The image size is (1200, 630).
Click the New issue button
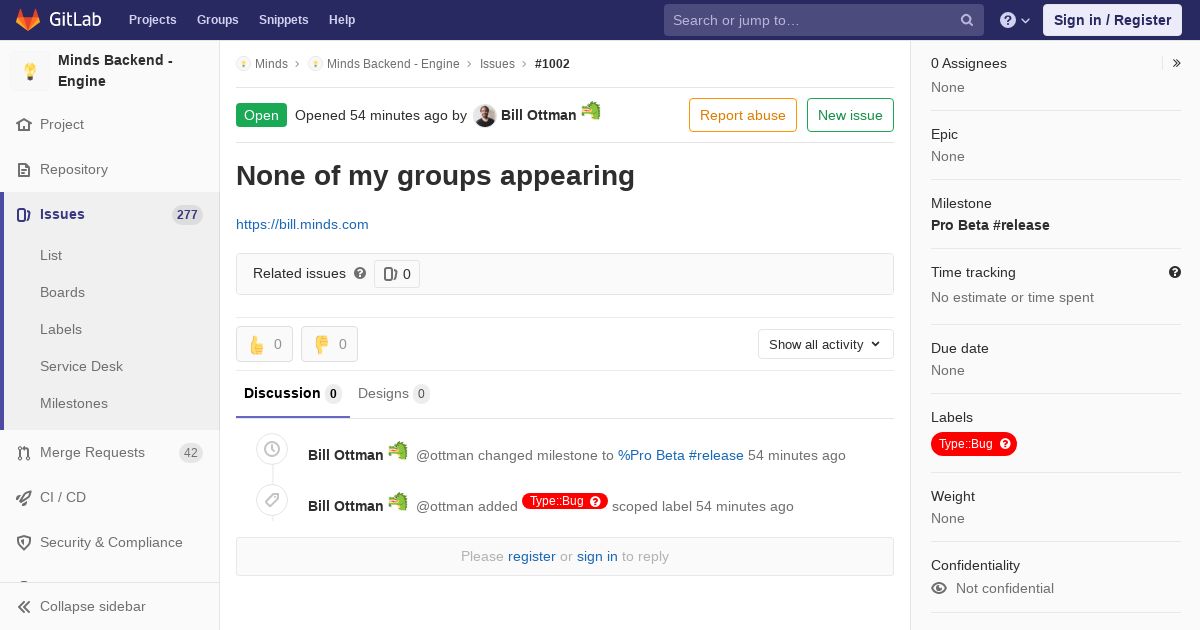pos(850,115)
